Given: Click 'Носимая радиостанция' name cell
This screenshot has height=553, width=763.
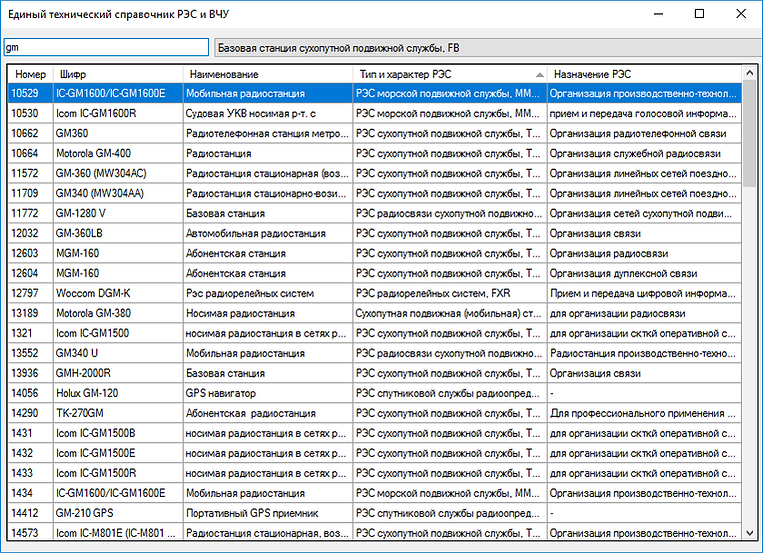Looking at the screenshot, I should click(268, 313).
